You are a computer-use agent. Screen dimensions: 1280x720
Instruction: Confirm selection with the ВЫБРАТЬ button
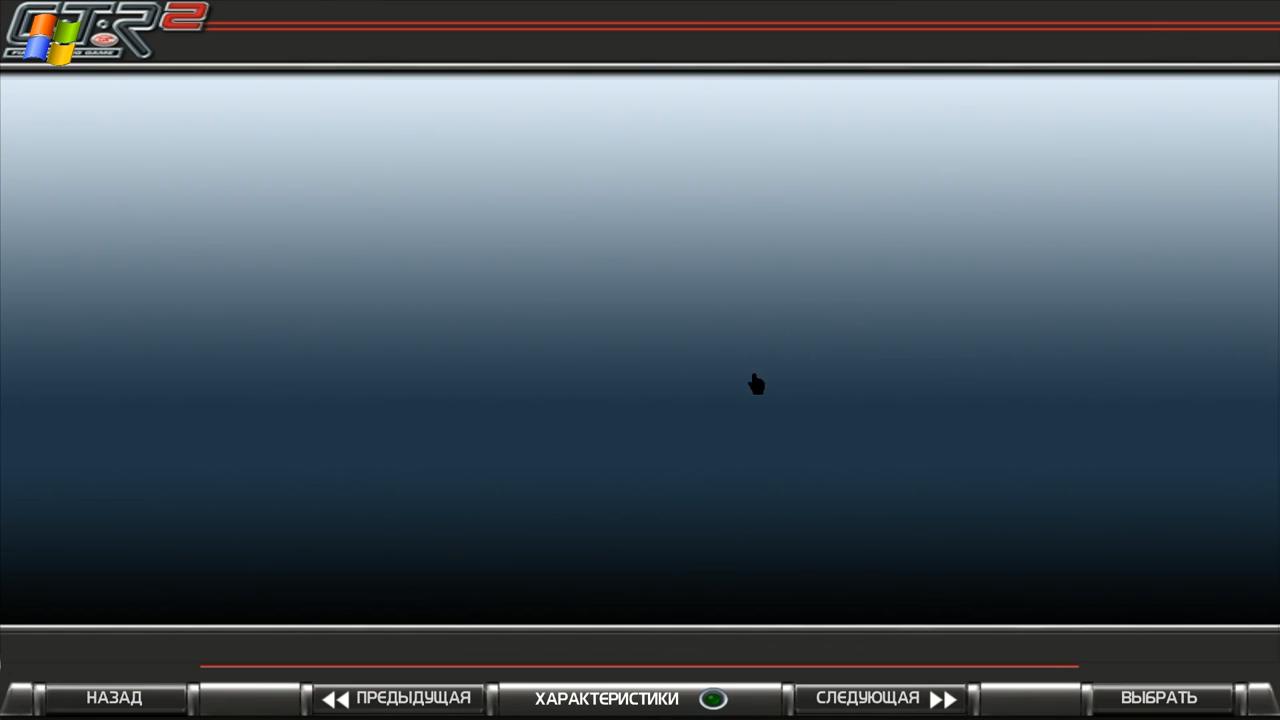1158,698
